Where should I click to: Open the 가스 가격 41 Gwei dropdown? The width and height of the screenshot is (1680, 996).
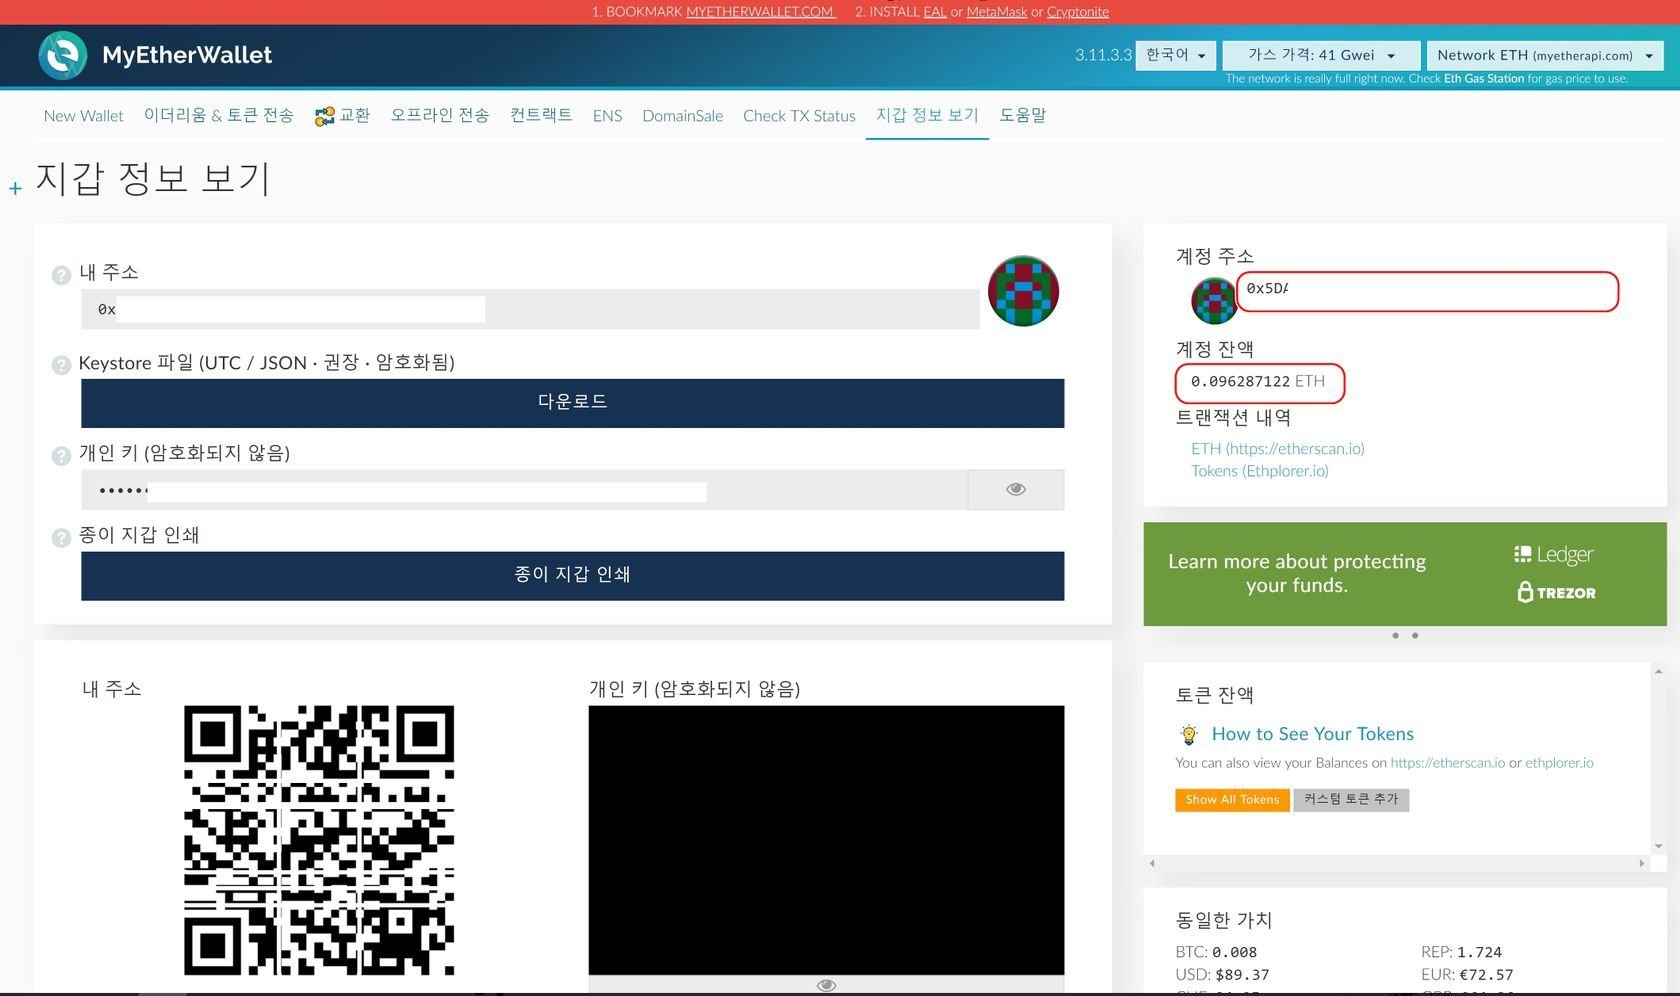click(1322, 55)
